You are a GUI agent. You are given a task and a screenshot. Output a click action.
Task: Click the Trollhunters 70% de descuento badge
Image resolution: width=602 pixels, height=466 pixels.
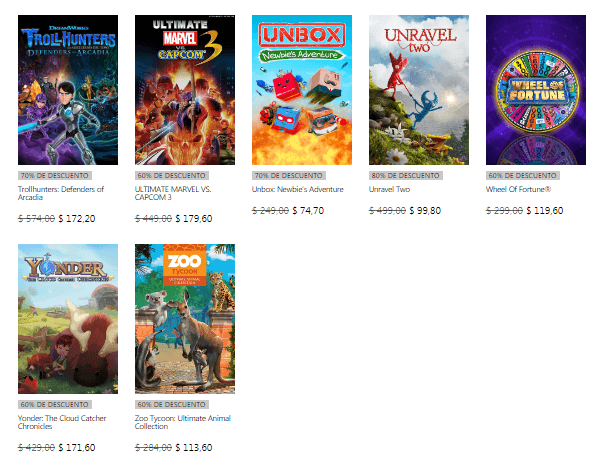[55, 175]
